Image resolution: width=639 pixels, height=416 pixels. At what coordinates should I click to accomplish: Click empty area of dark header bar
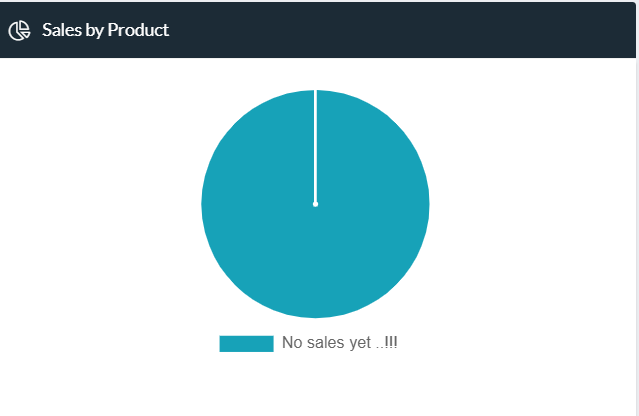(x=399, y=30)
